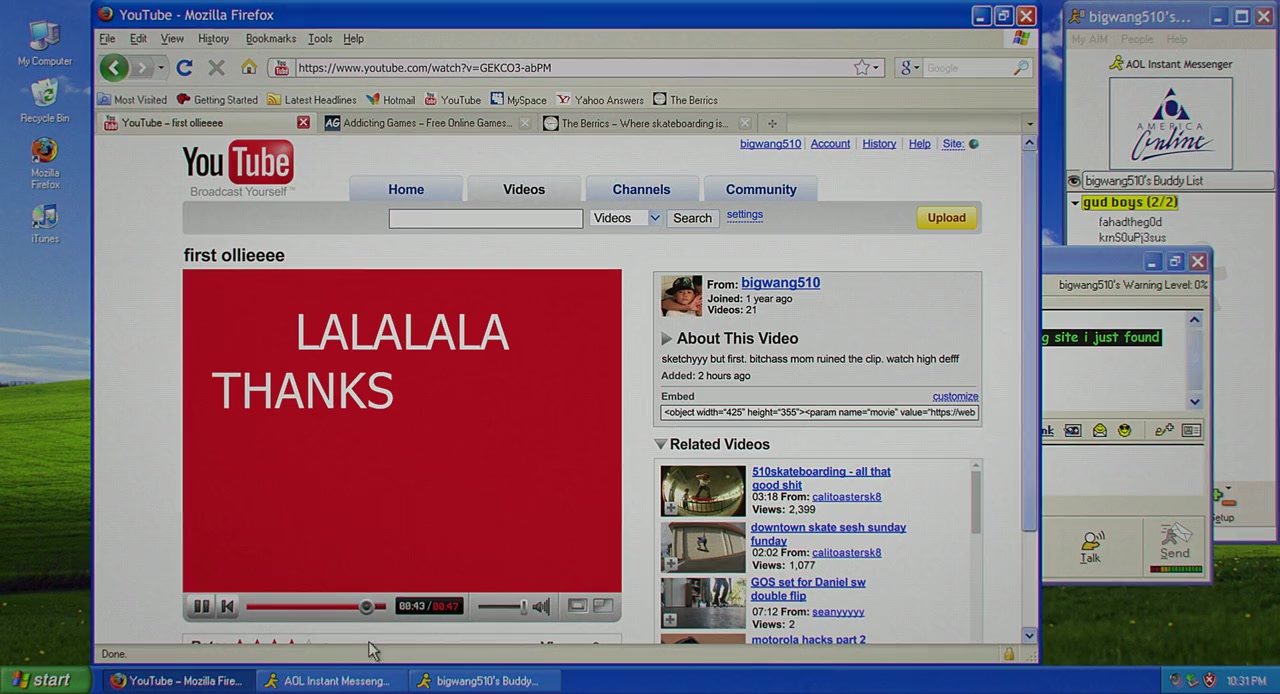Viewport: 1280px width, 694px height.
Task: Click the add buddy icon in AIM chat toolbar
Action: click(1164, 430)
